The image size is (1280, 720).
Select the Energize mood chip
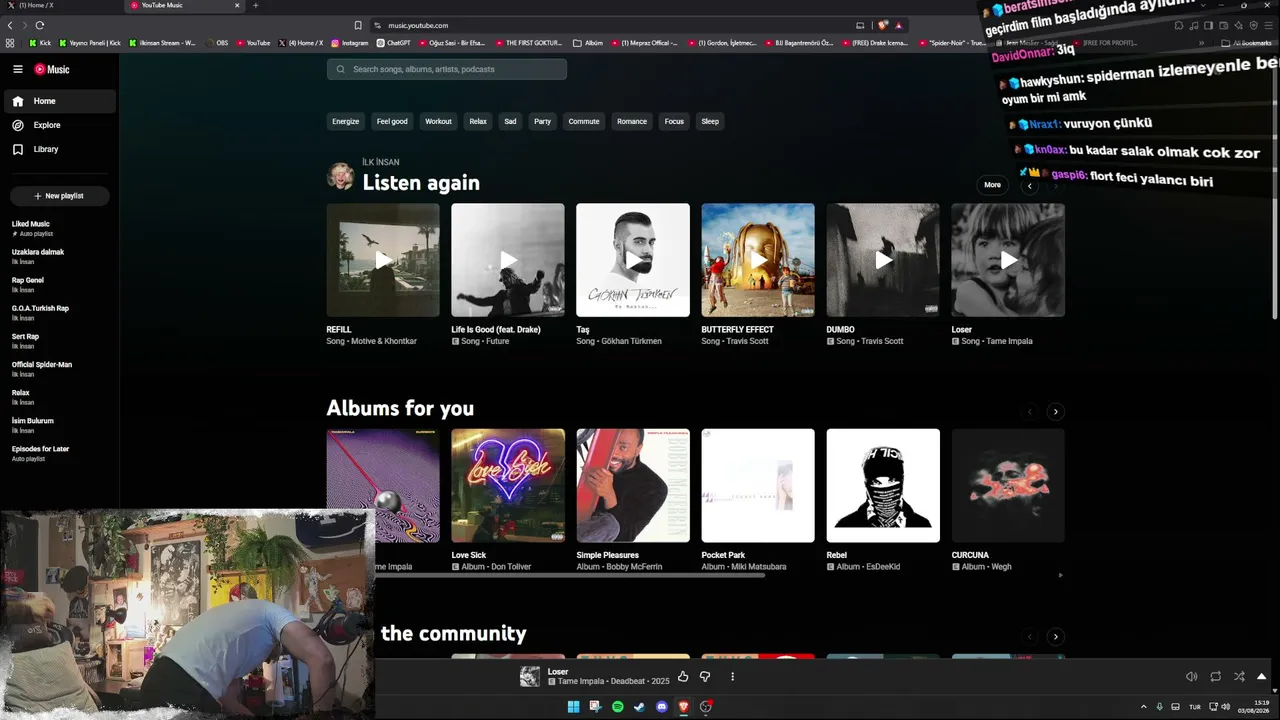(345, 121)
